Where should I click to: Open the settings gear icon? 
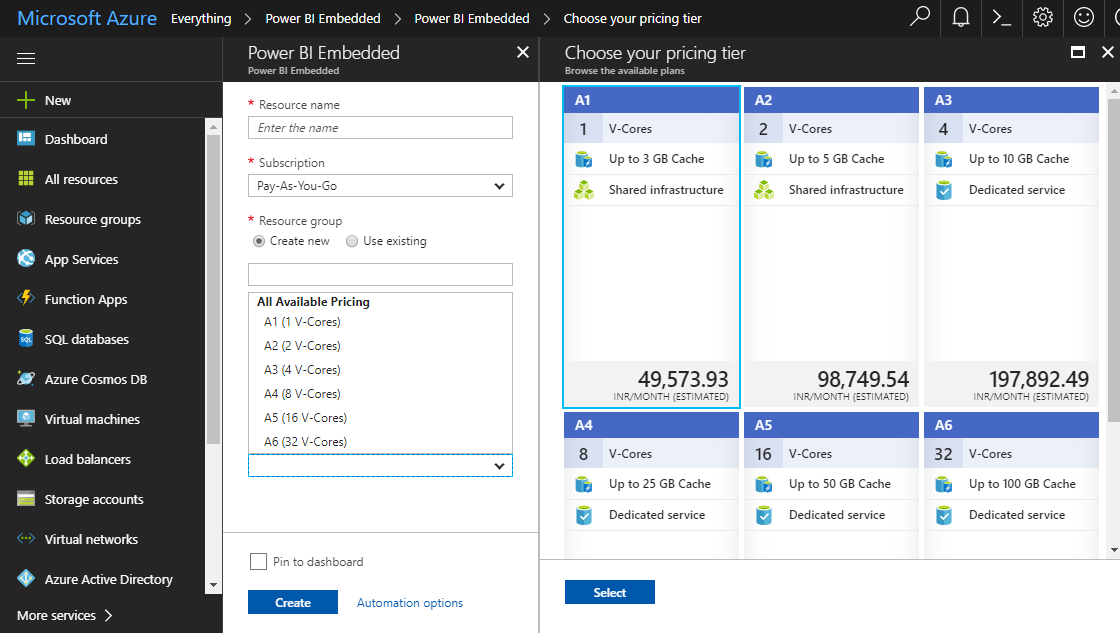[1043, 17]
